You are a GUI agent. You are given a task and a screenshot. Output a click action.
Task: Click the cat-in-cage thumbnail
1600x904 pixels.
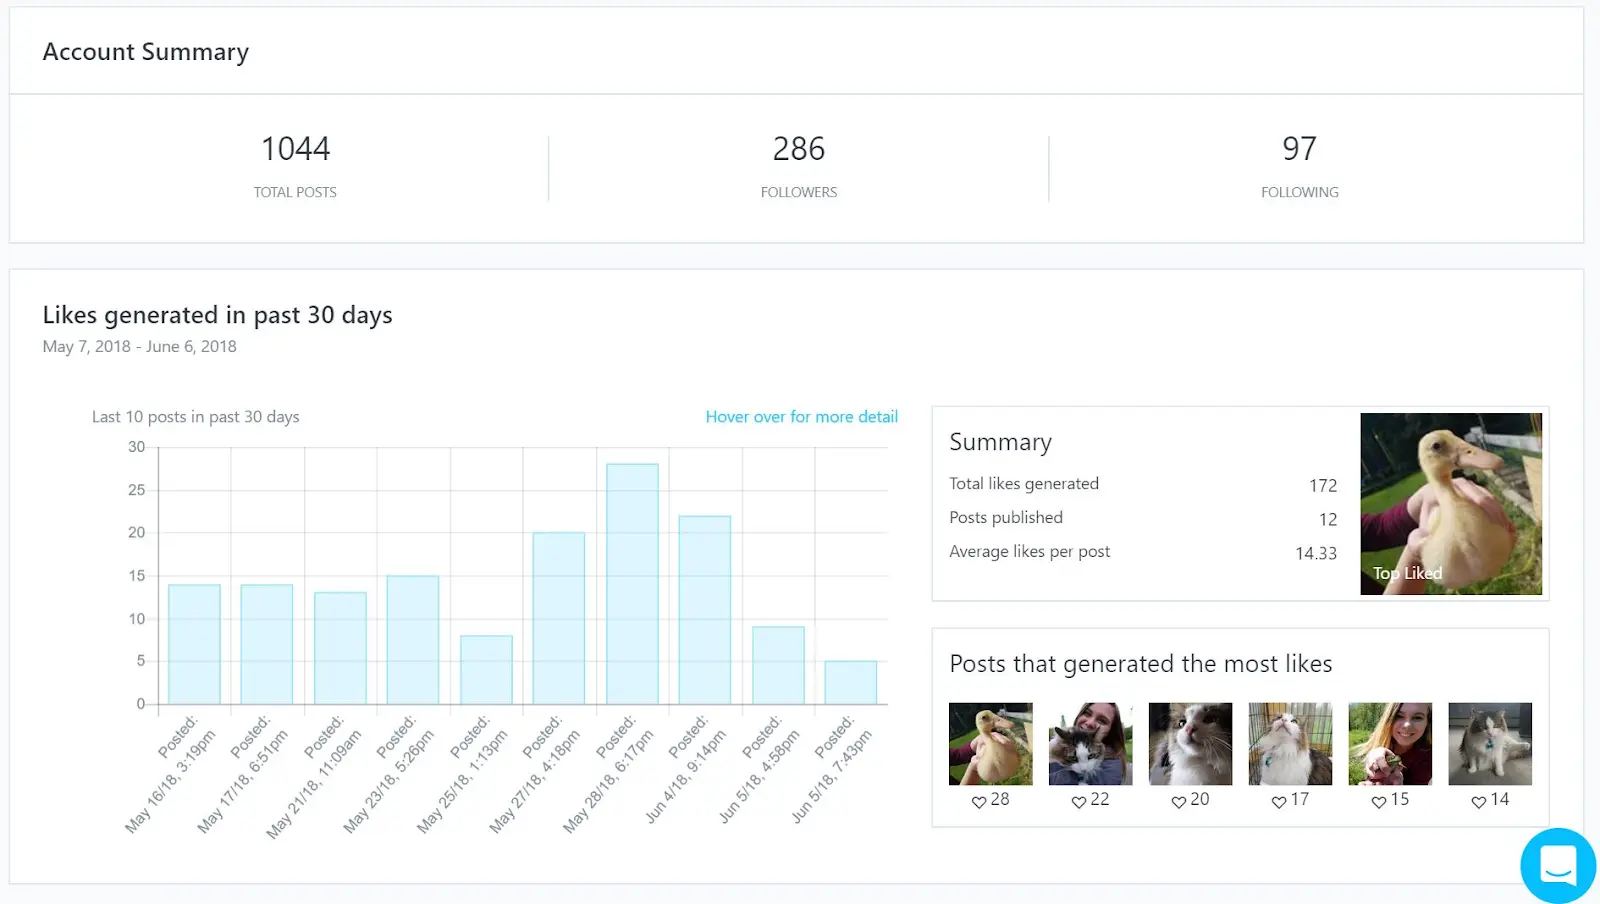pos(1290,742)
